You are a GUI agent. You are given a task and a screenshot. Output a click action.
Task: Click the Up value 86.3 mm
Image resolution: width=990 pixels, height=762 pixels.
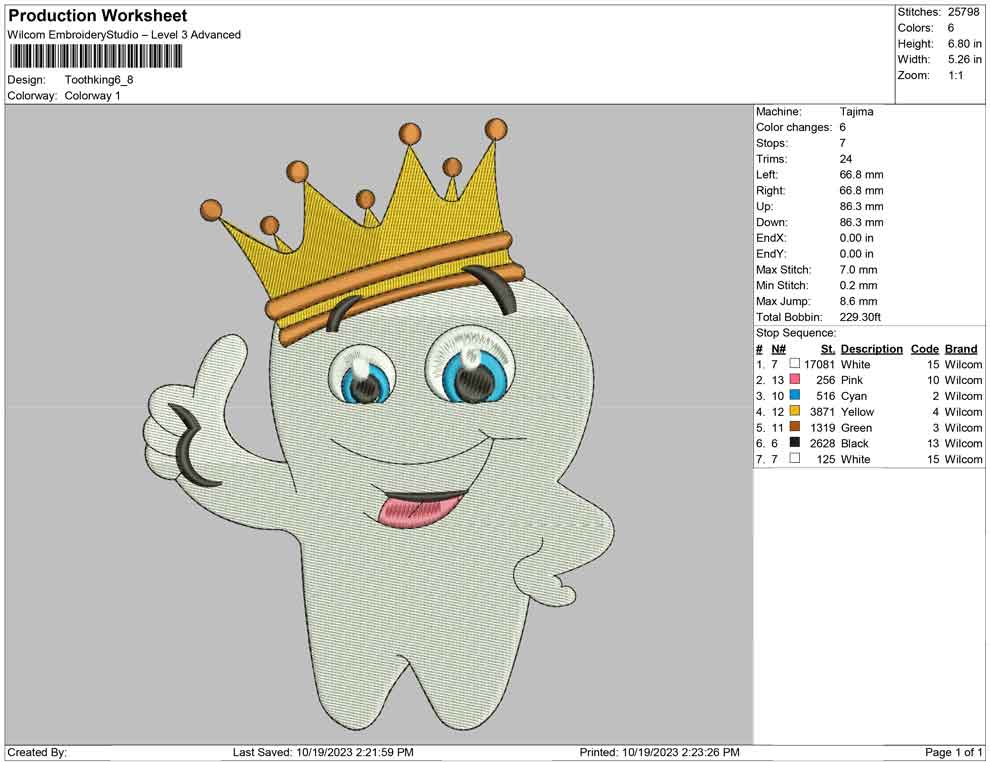coord(861,206)
